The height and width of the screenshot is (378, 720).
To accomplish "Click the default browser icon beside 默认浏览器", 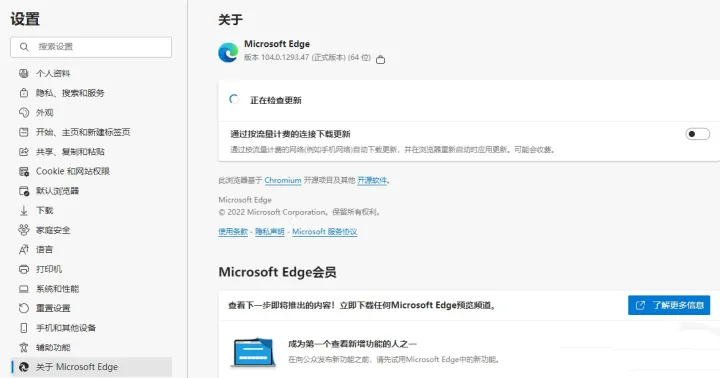I will coord(24,191).
